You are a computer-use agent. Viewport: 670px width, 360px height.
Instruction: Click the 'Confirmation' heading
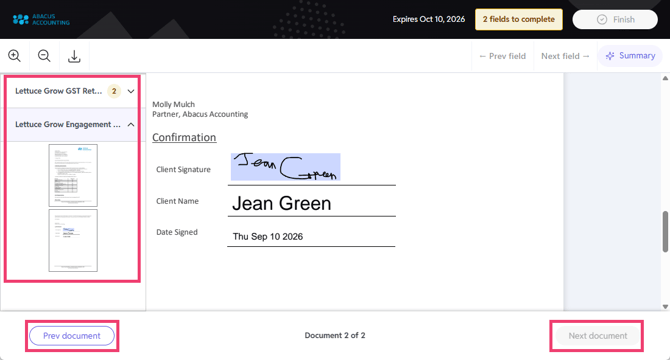click(x=184, y=137)
